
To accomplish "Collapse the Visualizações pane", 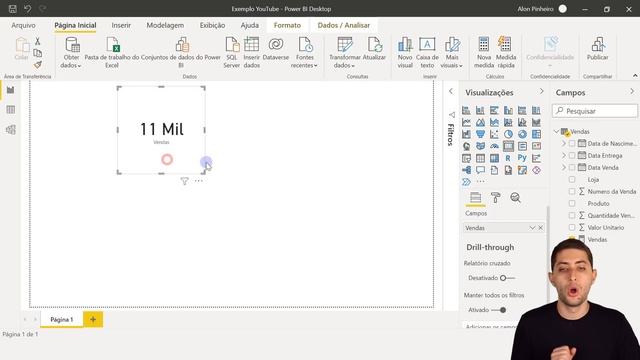I will (x=542, y=91).
